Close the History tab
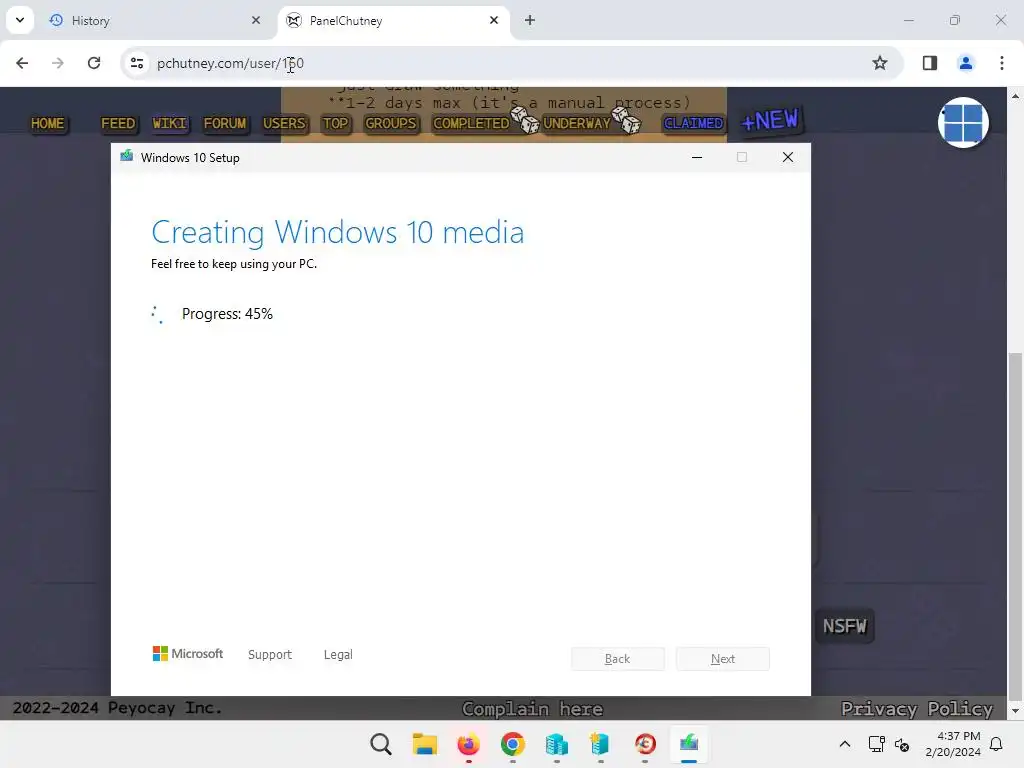 click(x=256, y=20)
